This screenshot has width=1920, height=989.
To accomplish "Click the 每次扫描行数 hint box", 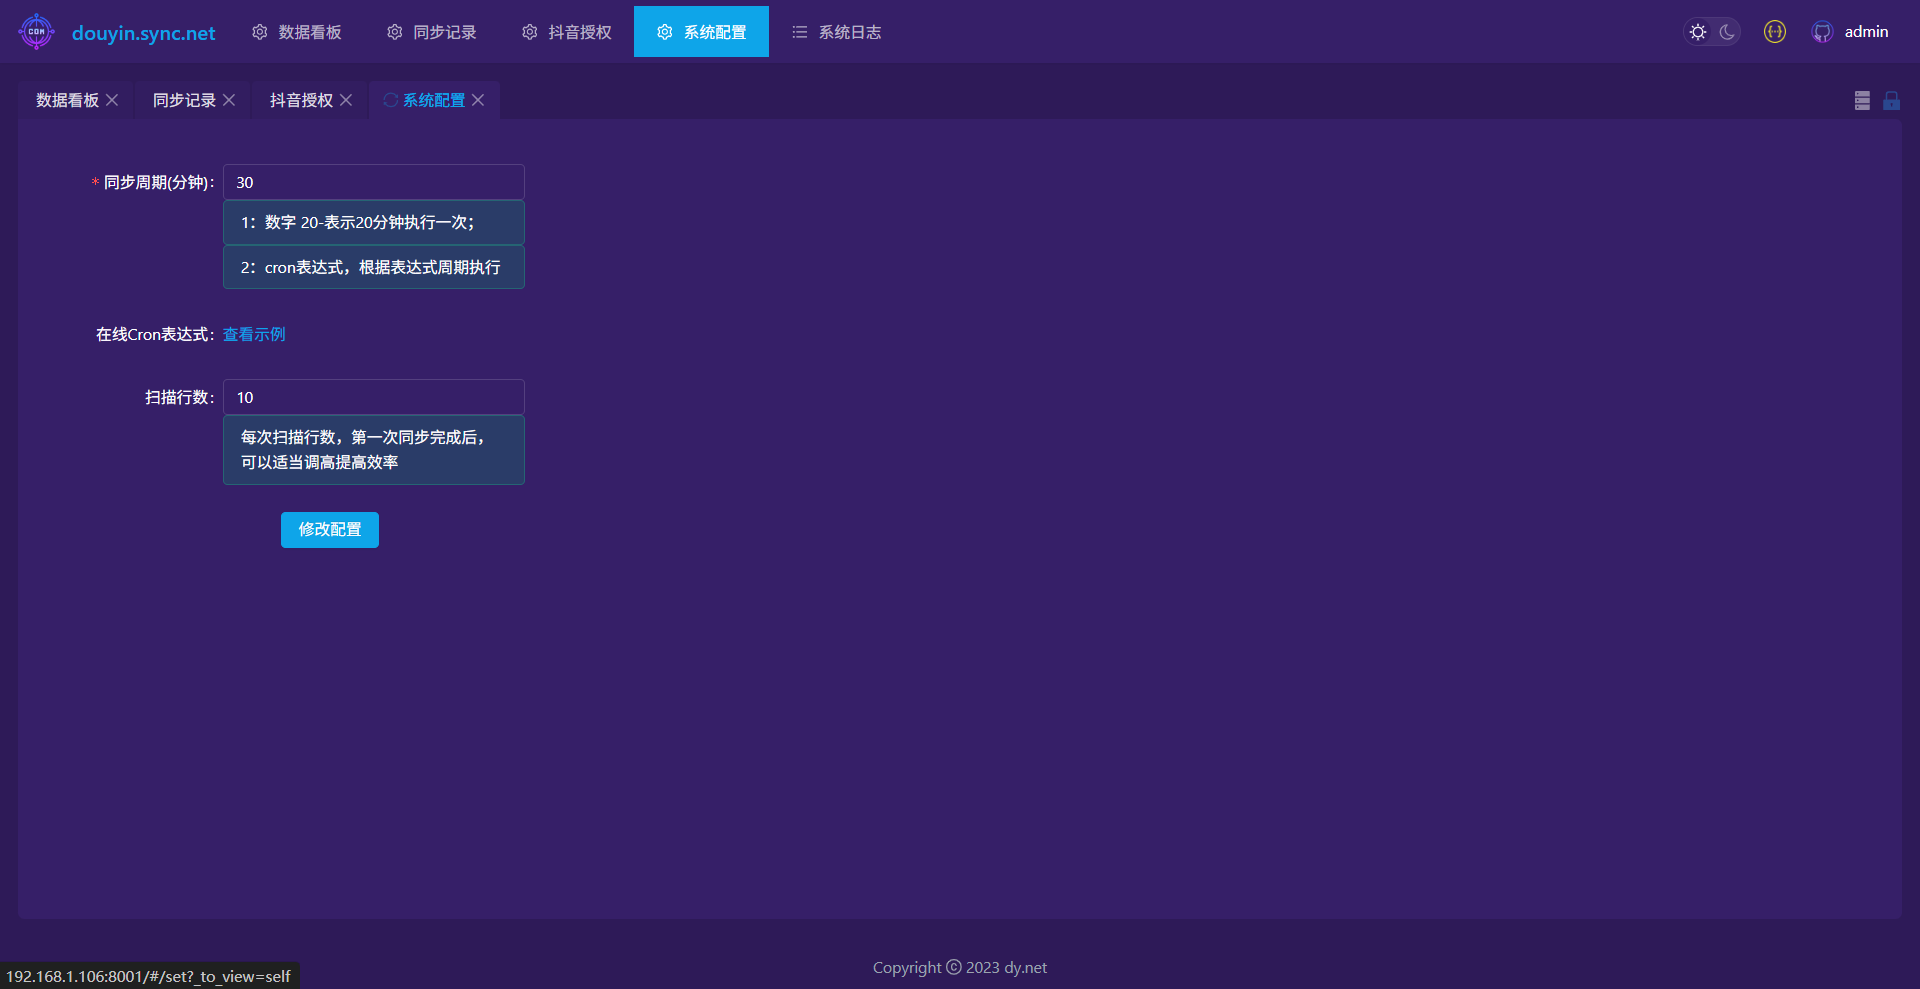I will (x=374, y=450).
